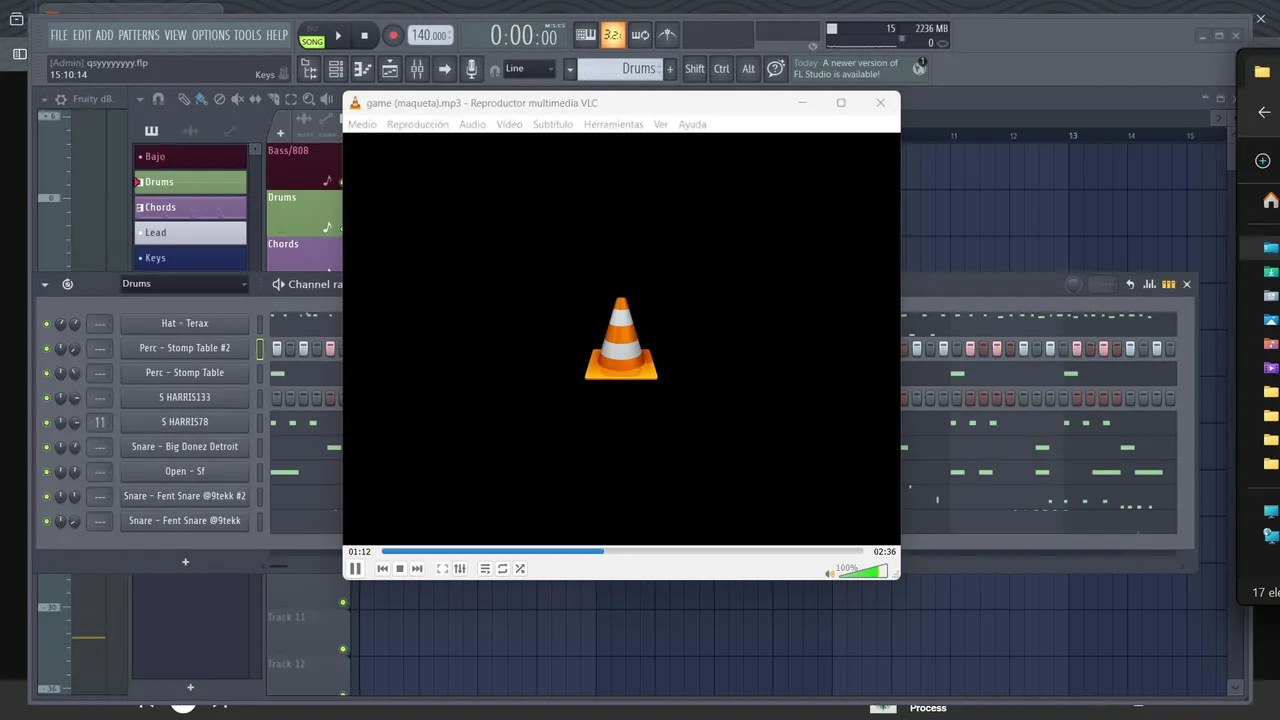Click the right arrow toolbar icon
The image size is (1280, 720).
coord(445,69)
